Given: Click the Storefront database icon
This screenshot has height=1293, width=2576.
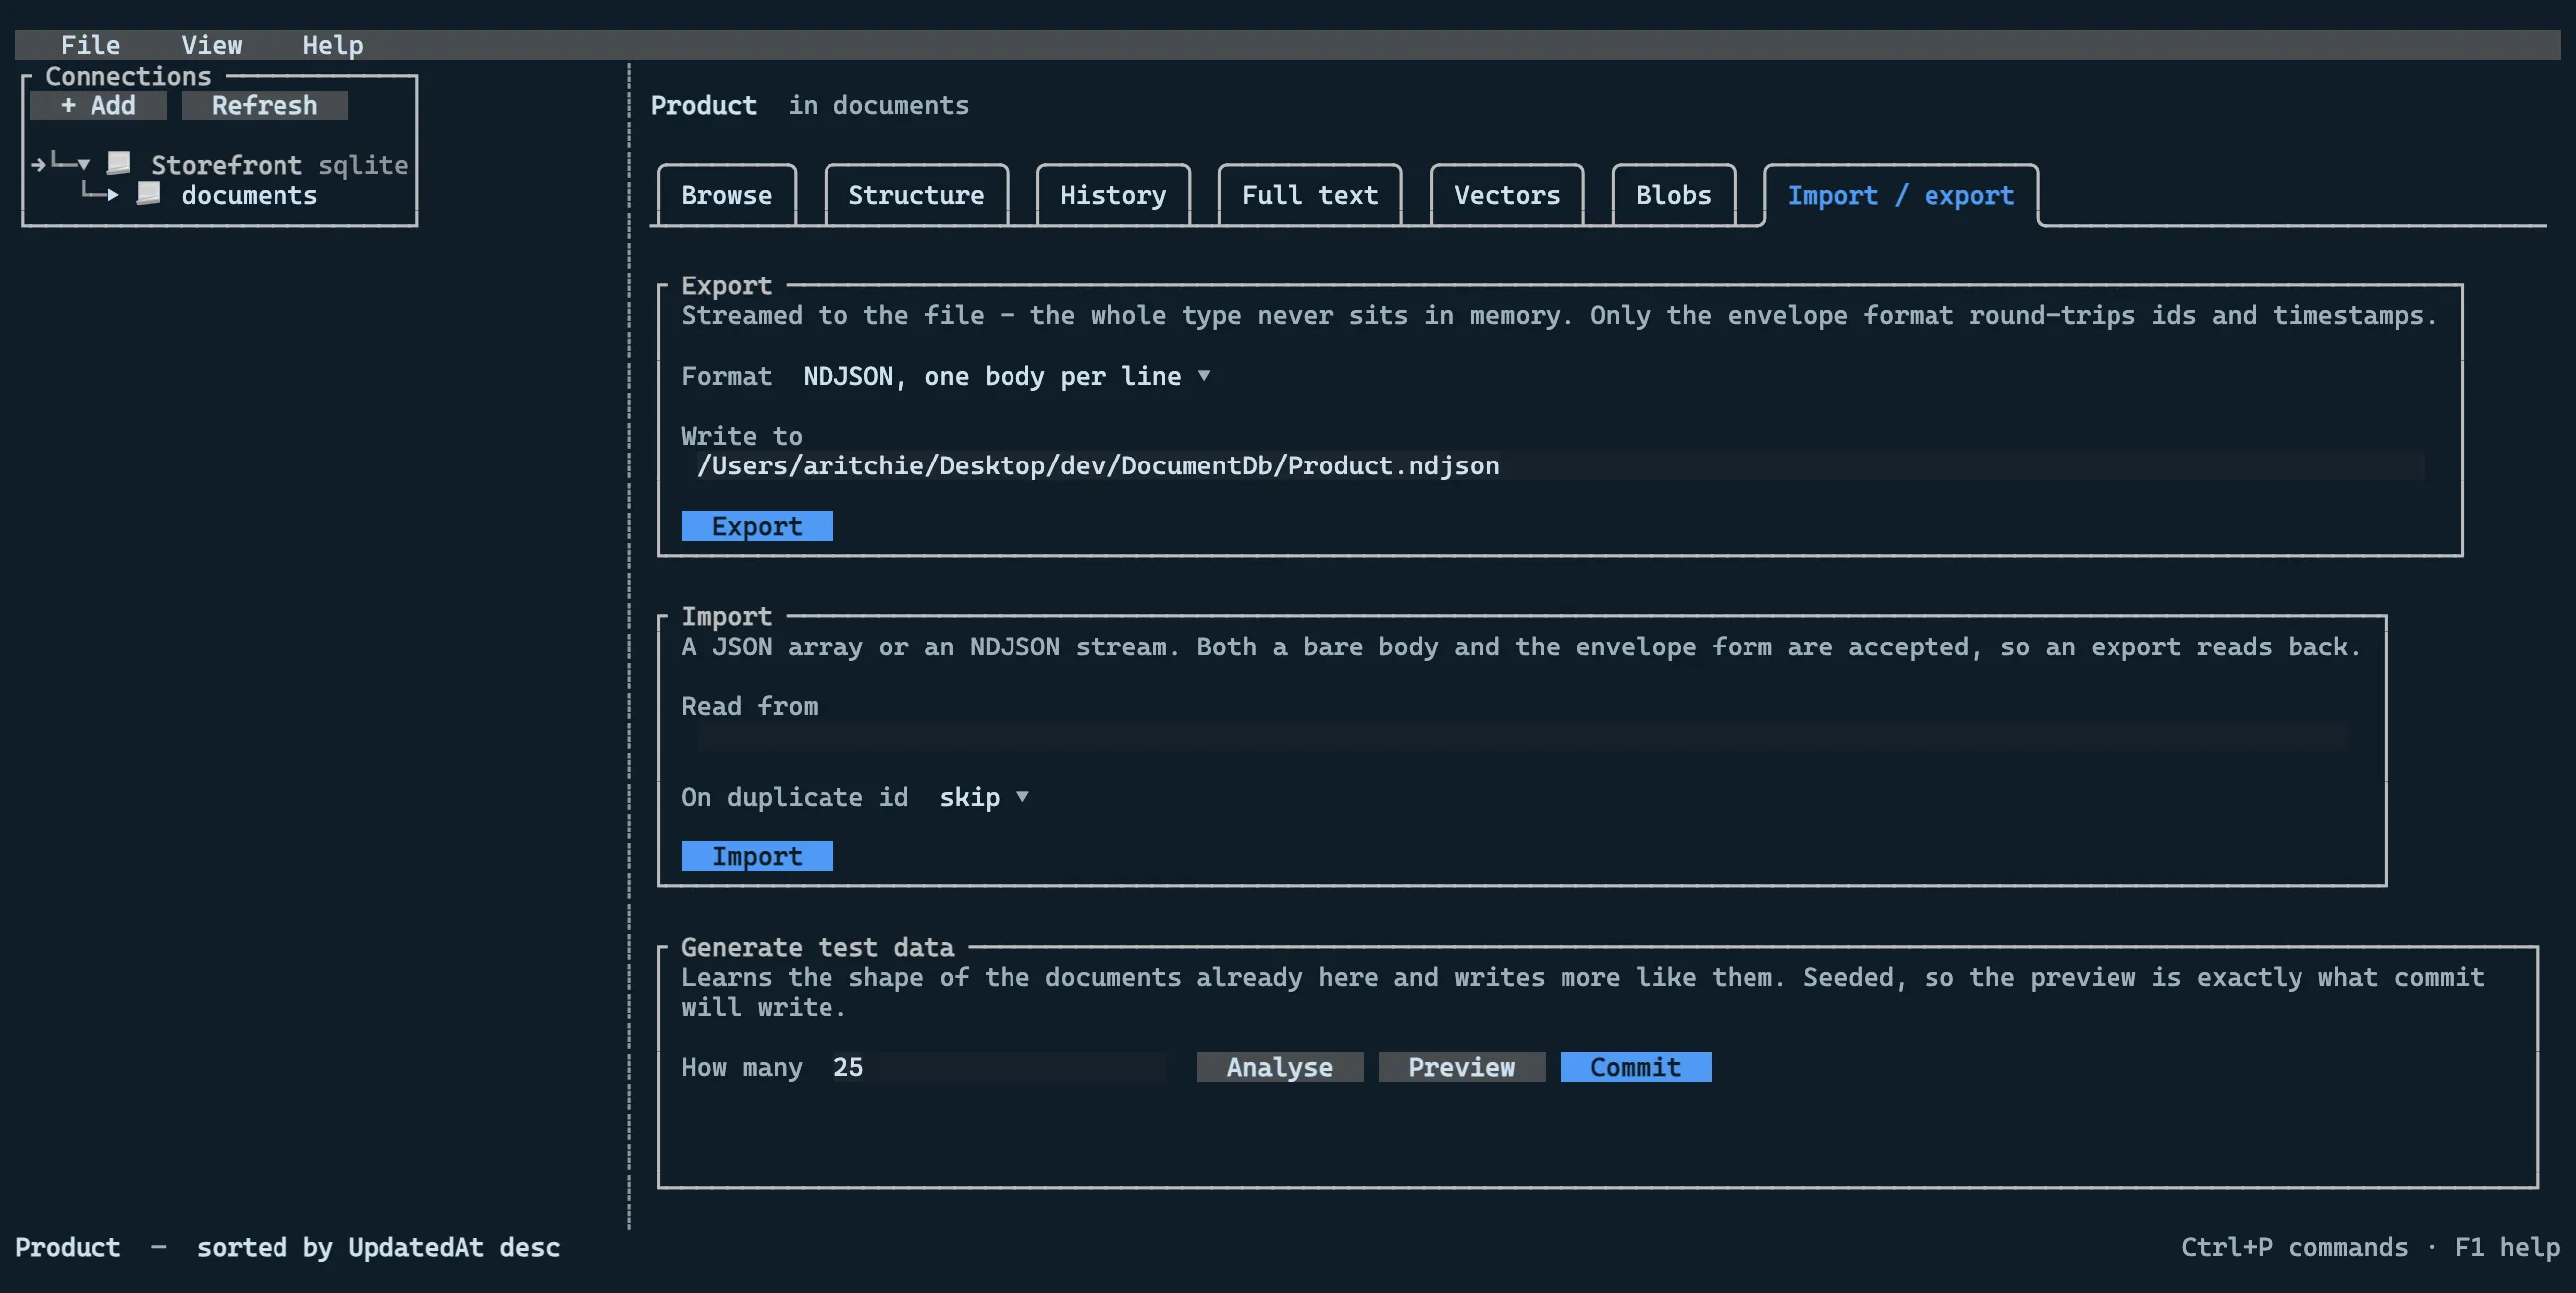Looking at the screenshot, I should (120, 163).
